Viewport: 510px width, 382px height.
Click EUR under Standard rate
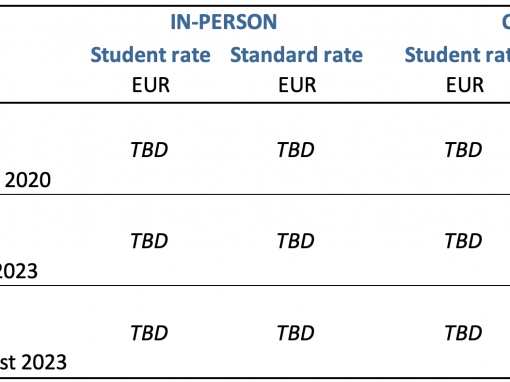coord(297,85)
